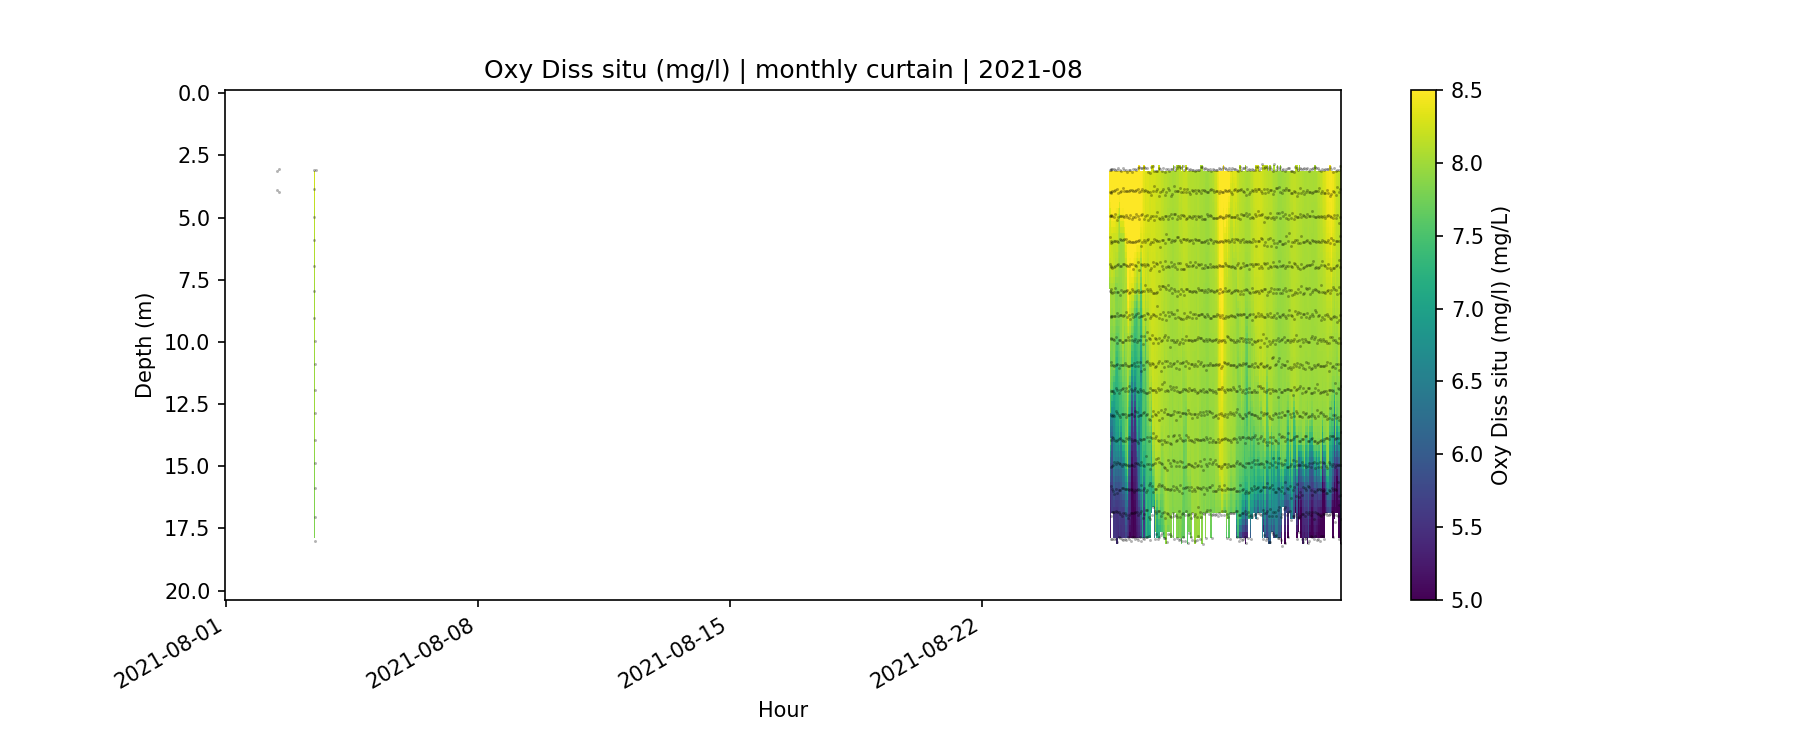The width and height of the screenshot is (1800, 750).
Task: Click the 0.0 depth axis tick label
Action: [194, 94]
